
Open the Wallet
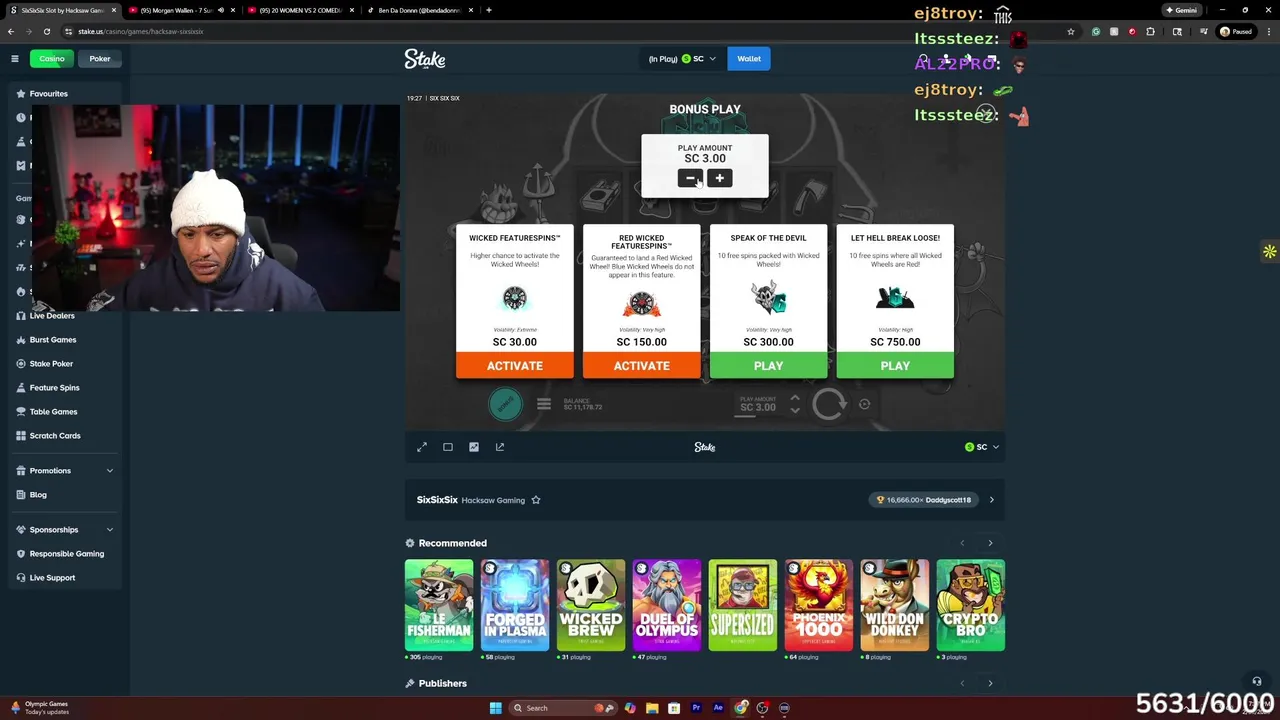tap(749, 59)
